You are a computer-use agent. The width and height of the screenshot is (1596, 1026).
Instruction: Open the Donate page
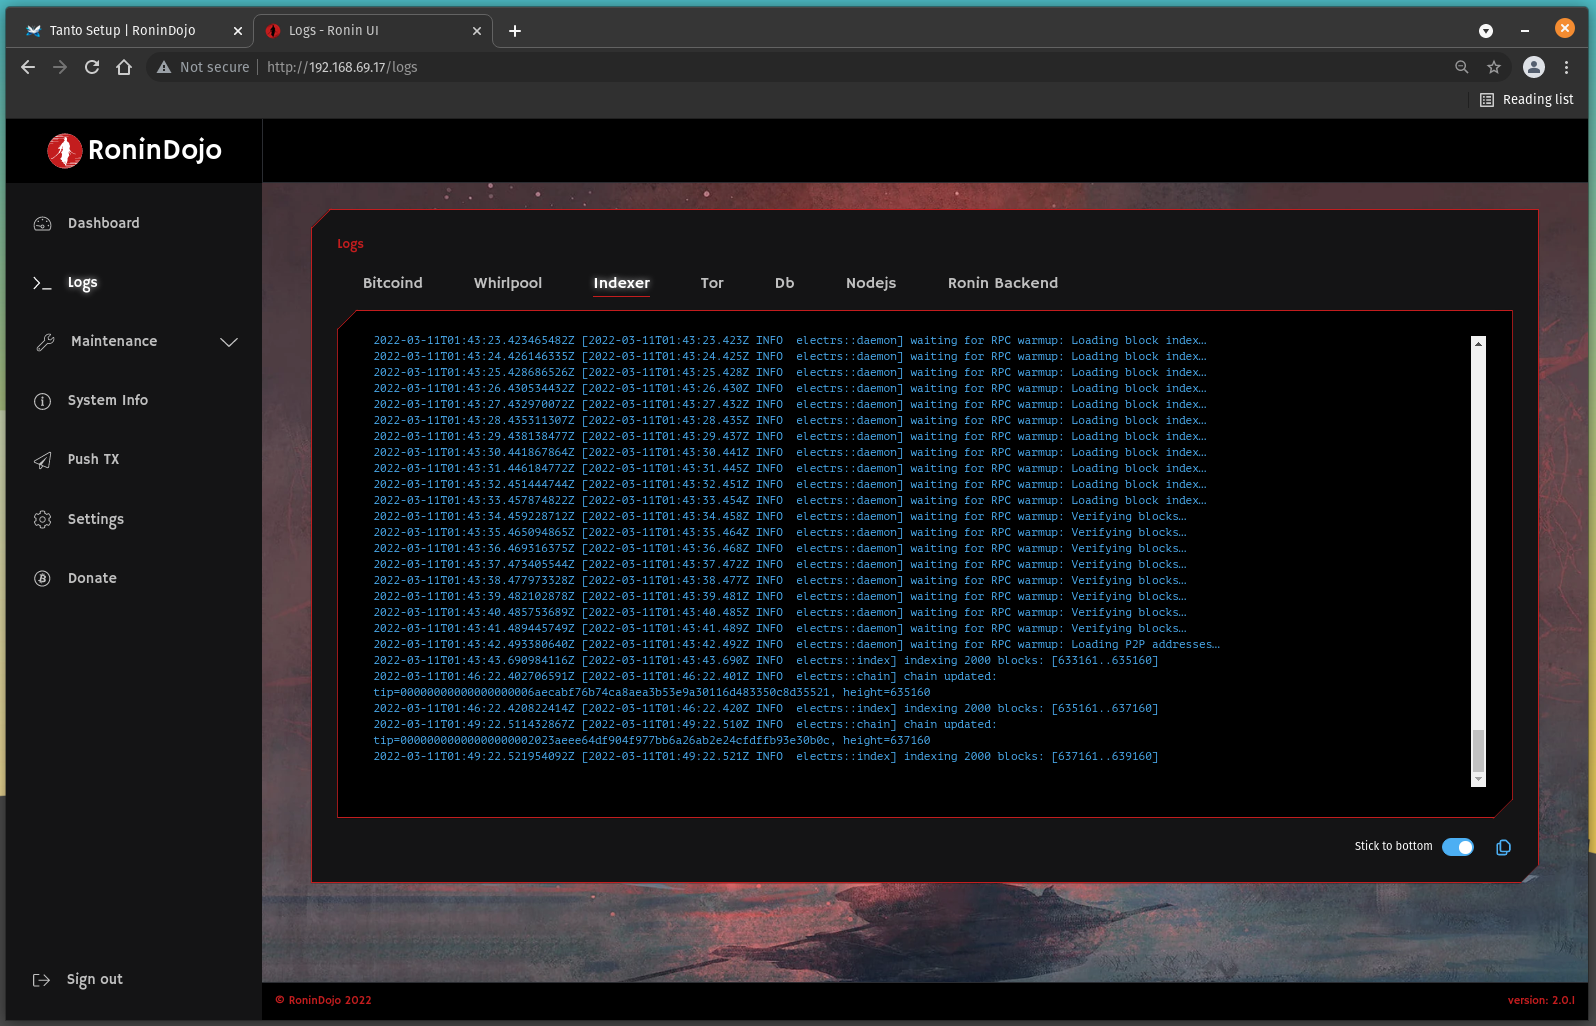[x=92, y=578]
